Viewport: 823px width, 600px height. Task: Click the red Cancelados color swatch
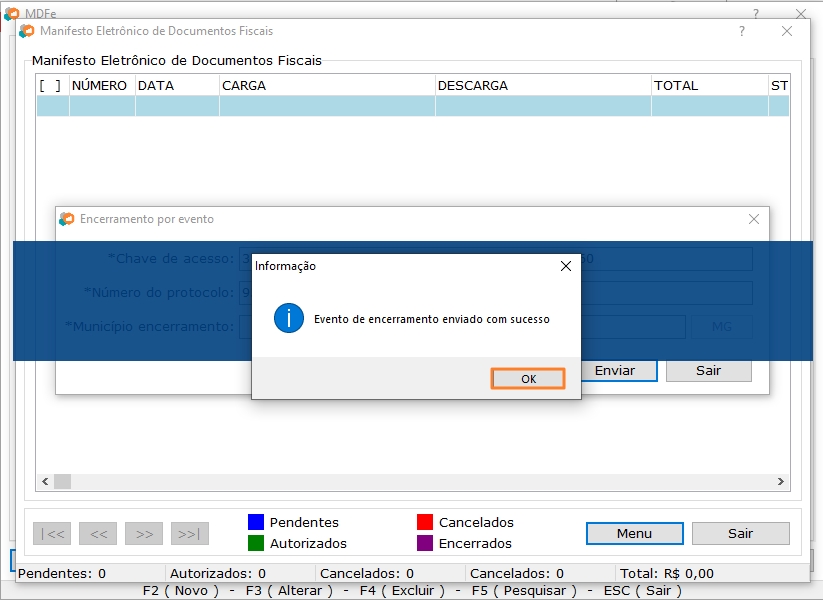pyautogui.click(x=425, y=522)
